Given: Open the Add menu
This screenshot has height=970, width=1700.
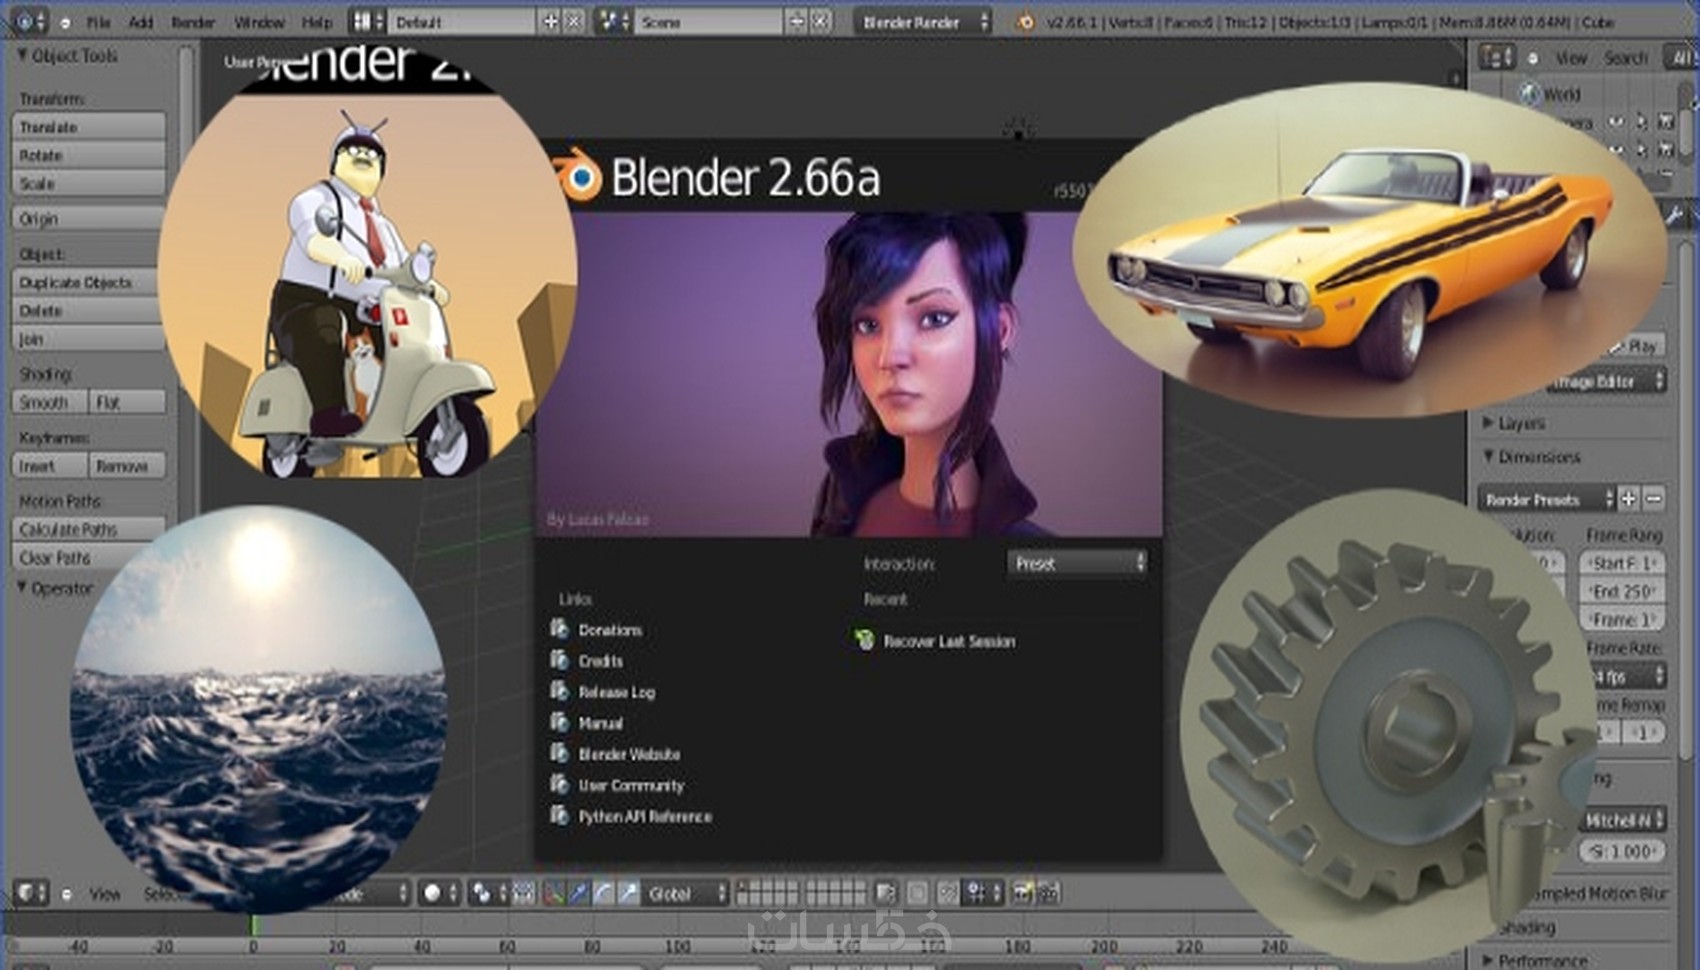Looking at the screenshot, I should pyautogui.click(x=141, y=22).
